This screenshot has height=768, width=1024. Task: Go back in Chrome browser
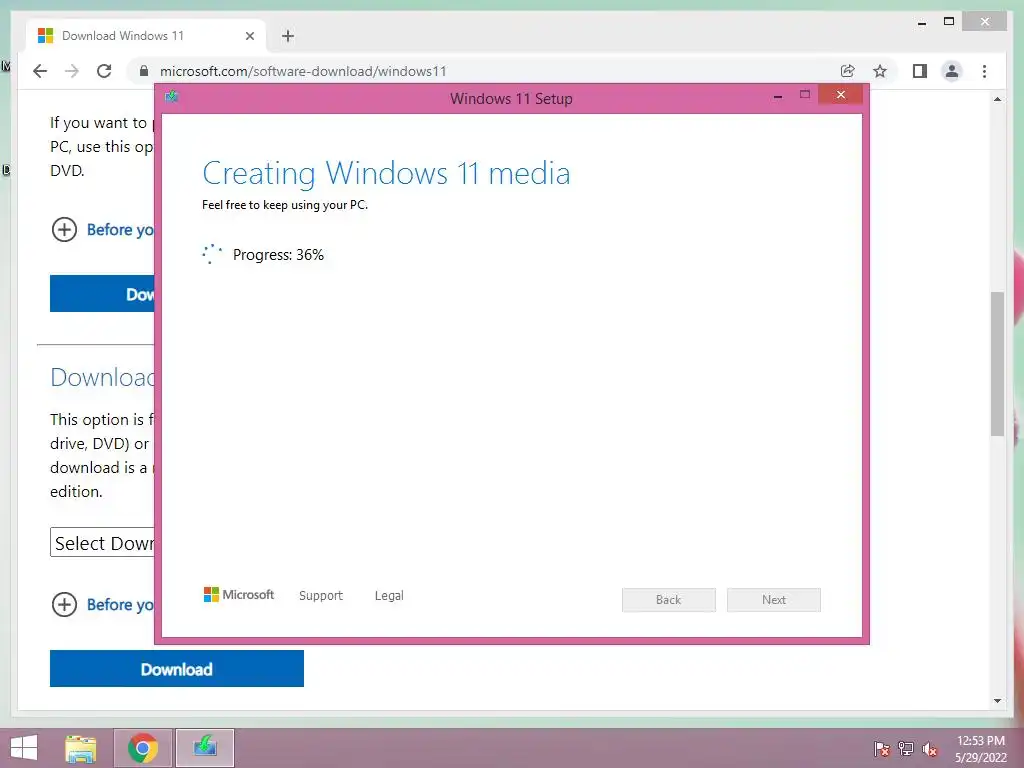pos(40,71)
